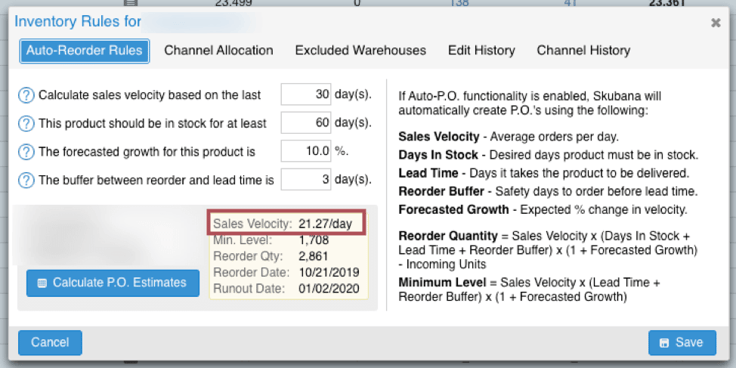Open help icon for forecasted growth
Image resolution: width=736 pixels, height=368 pixels.
[x=26, y=152]
